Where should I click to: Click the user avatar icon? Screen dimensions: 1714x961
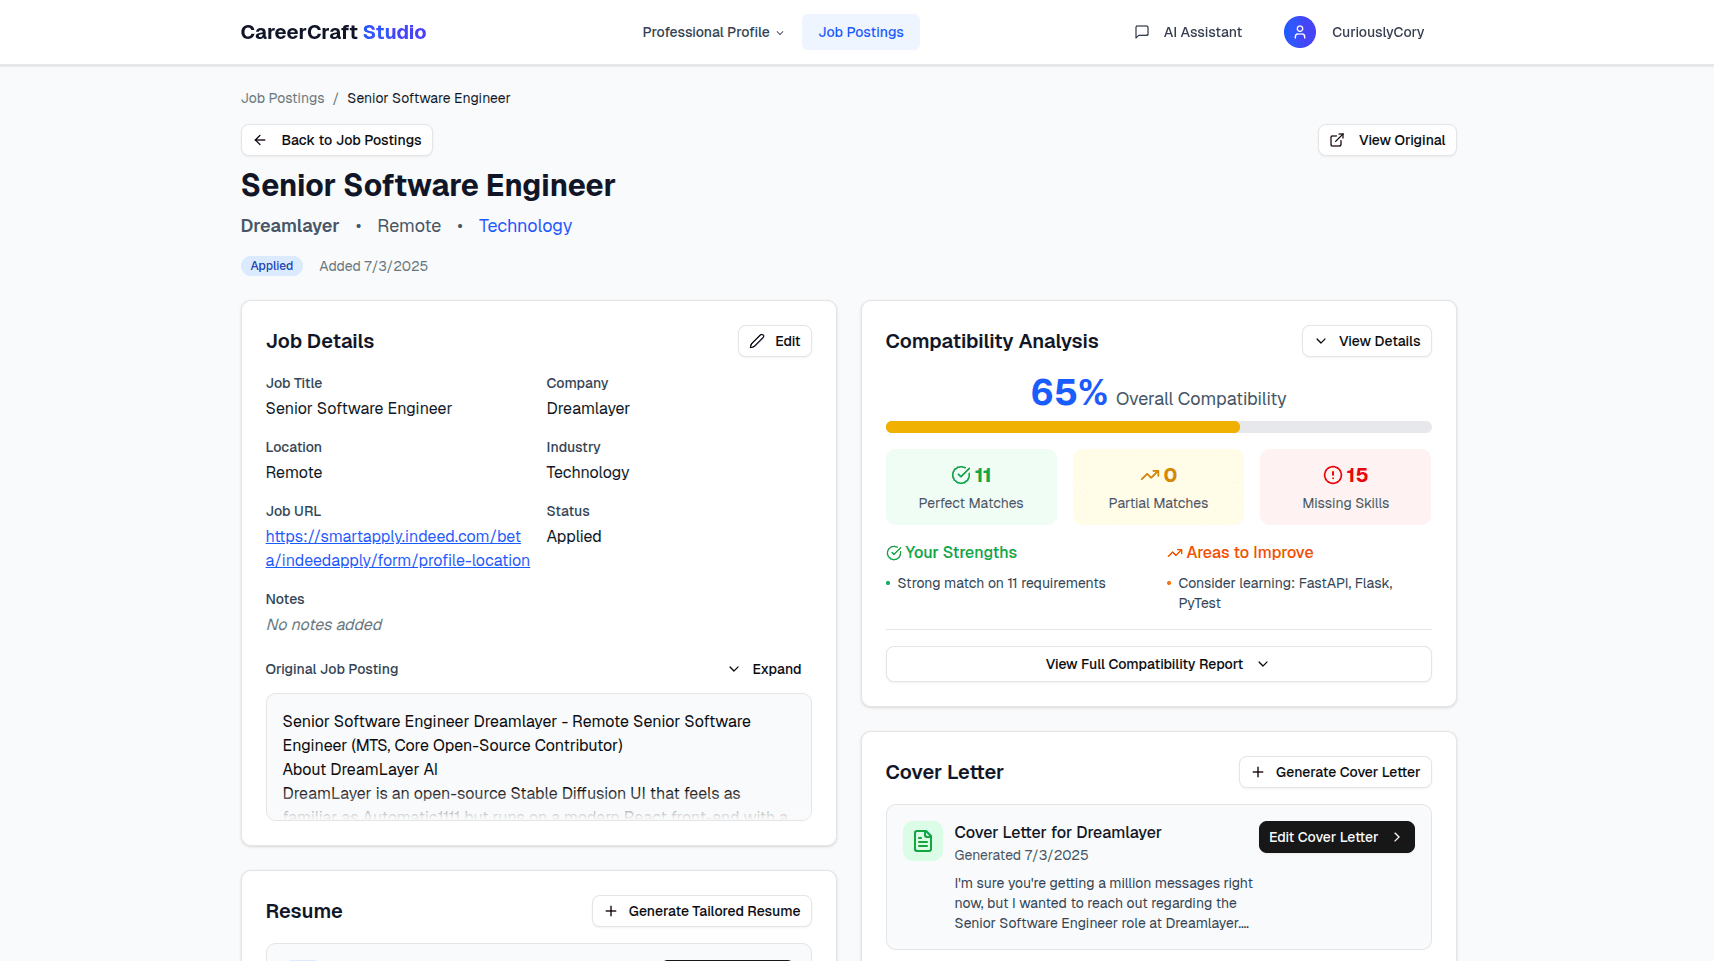pos(1300,32)
